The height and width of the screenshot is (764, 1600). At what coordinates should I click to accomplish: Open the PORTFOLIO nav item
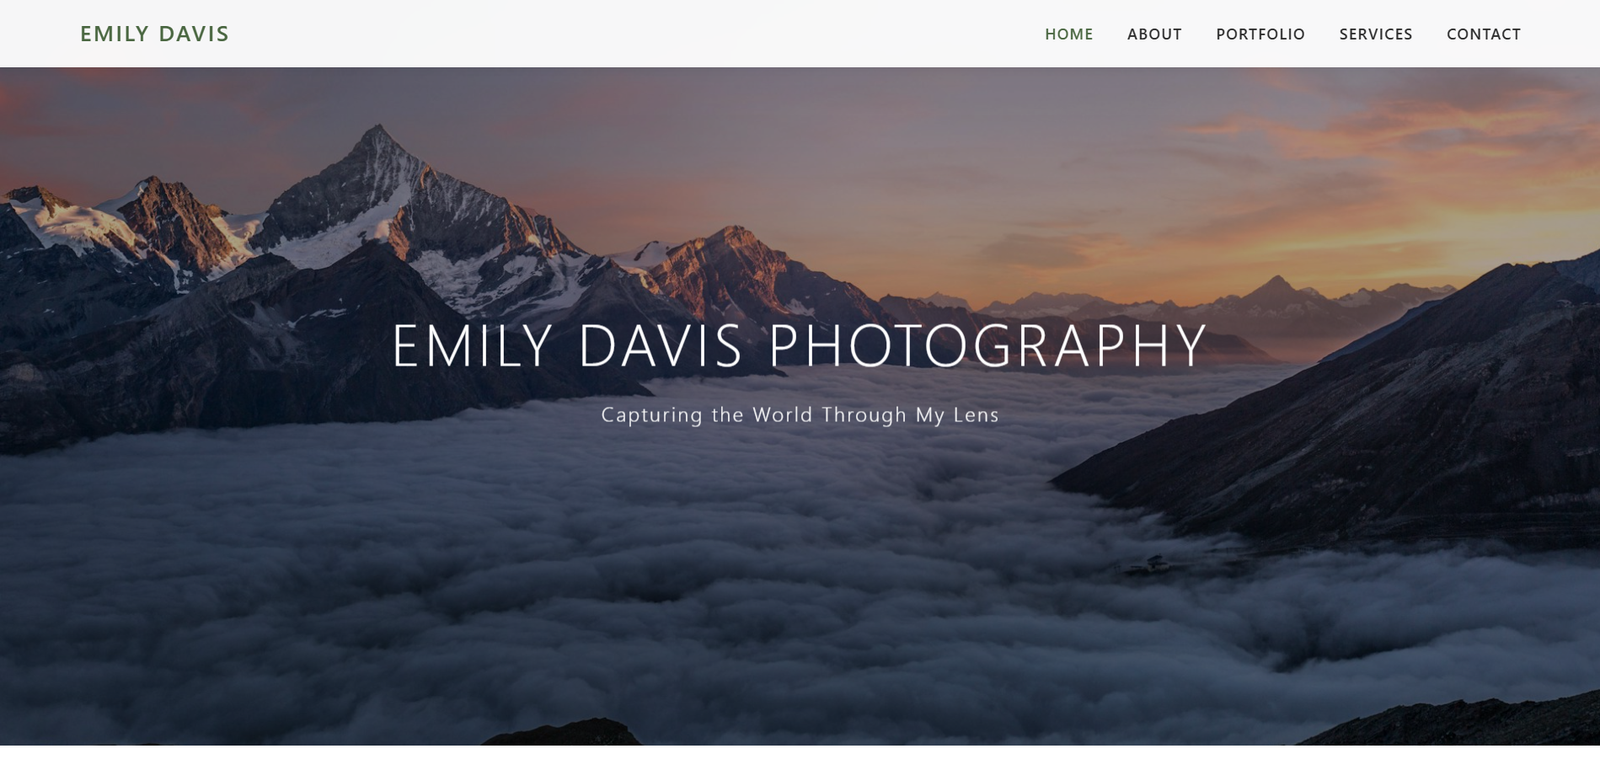click(x=1260, y=34)
